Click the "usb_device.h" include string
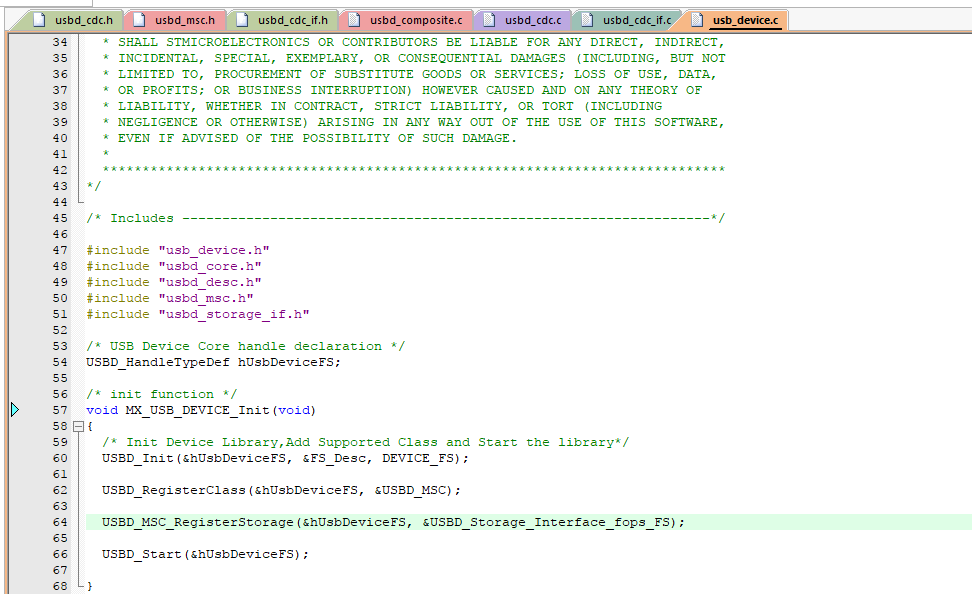The height and width of the screenshot is (594, 972). [x=214, y=250]
